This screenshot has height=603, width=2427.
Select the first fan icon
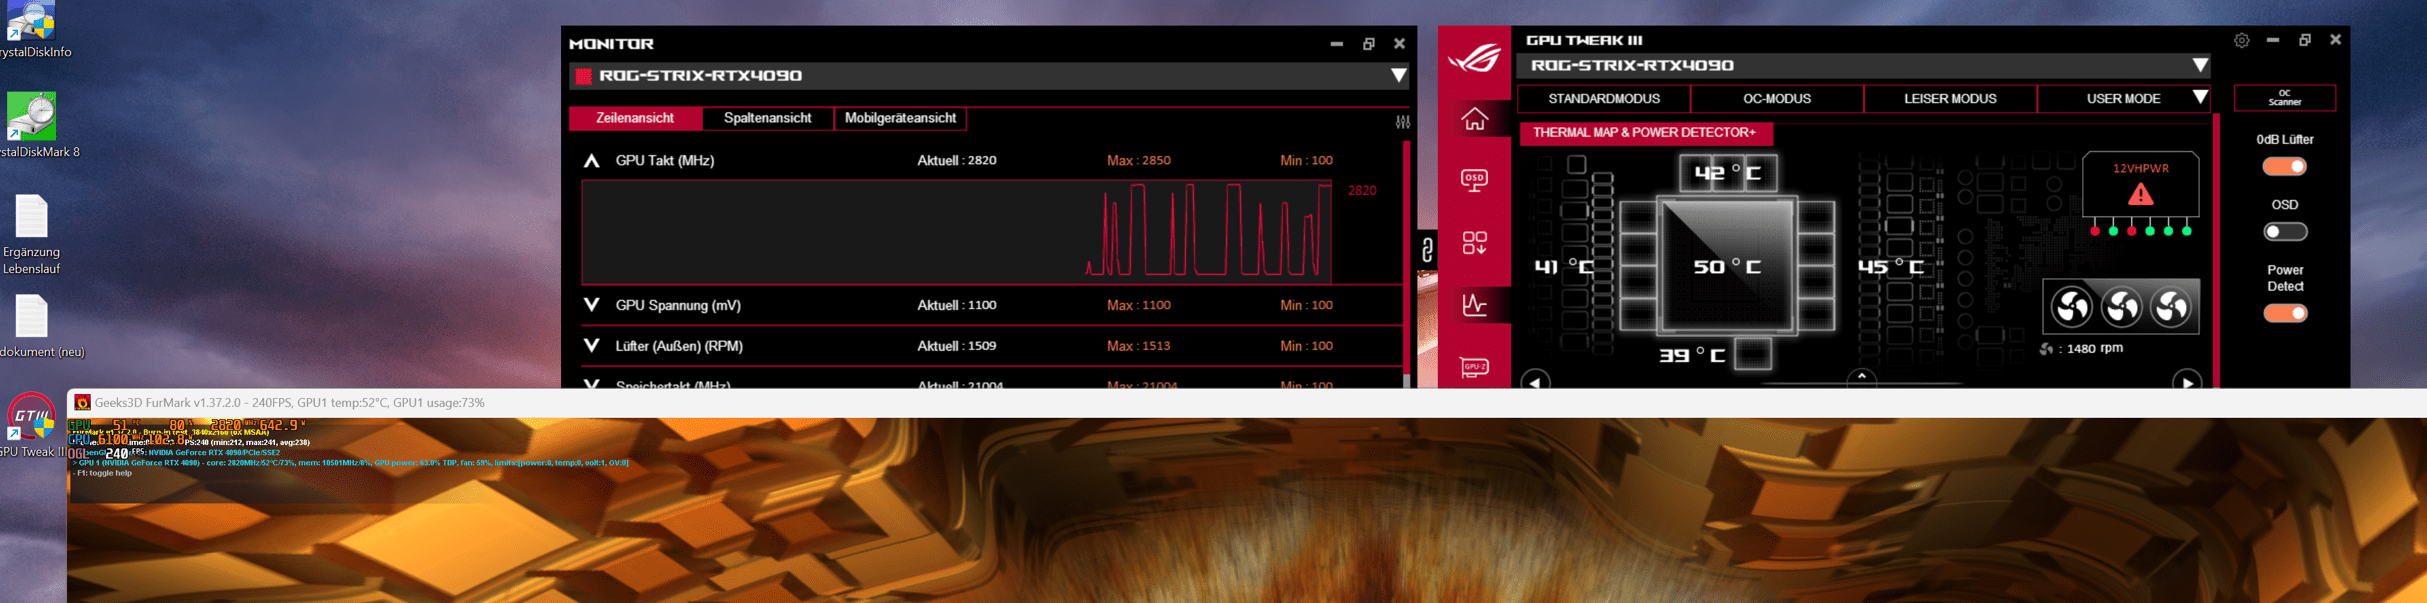click(2071, 307)
